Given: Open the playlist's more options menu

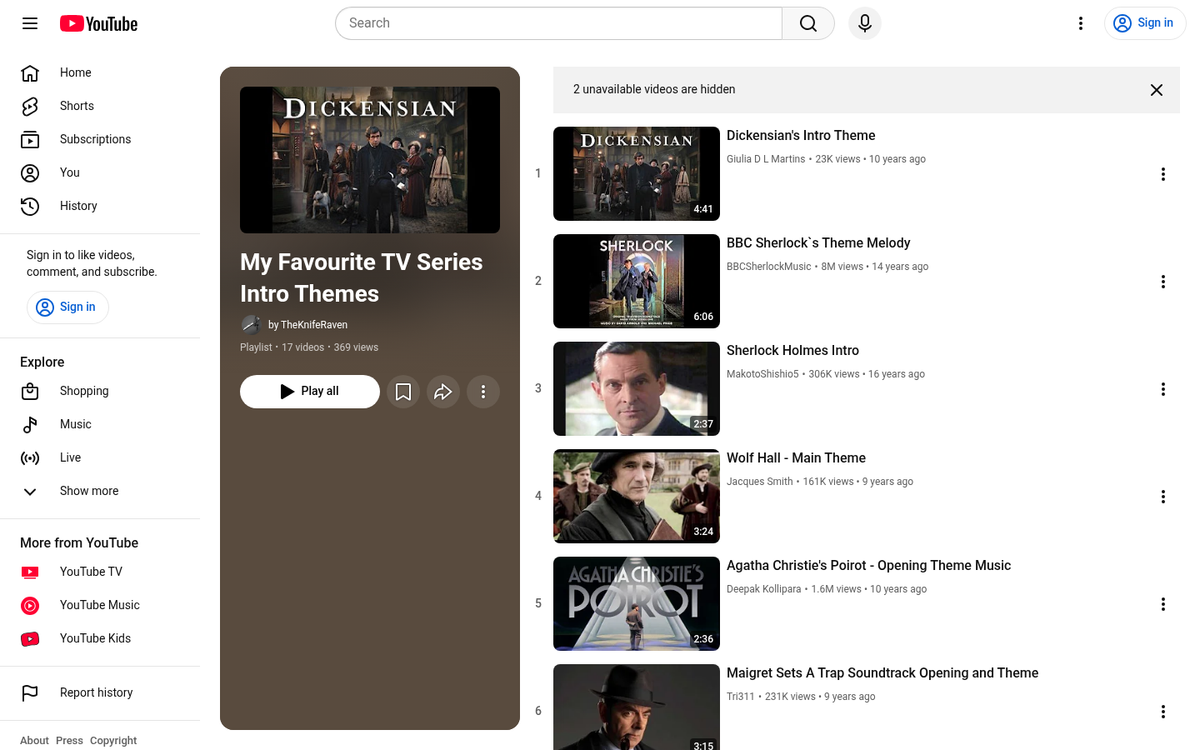Looking at the screenshot, I should click(483, 392).
